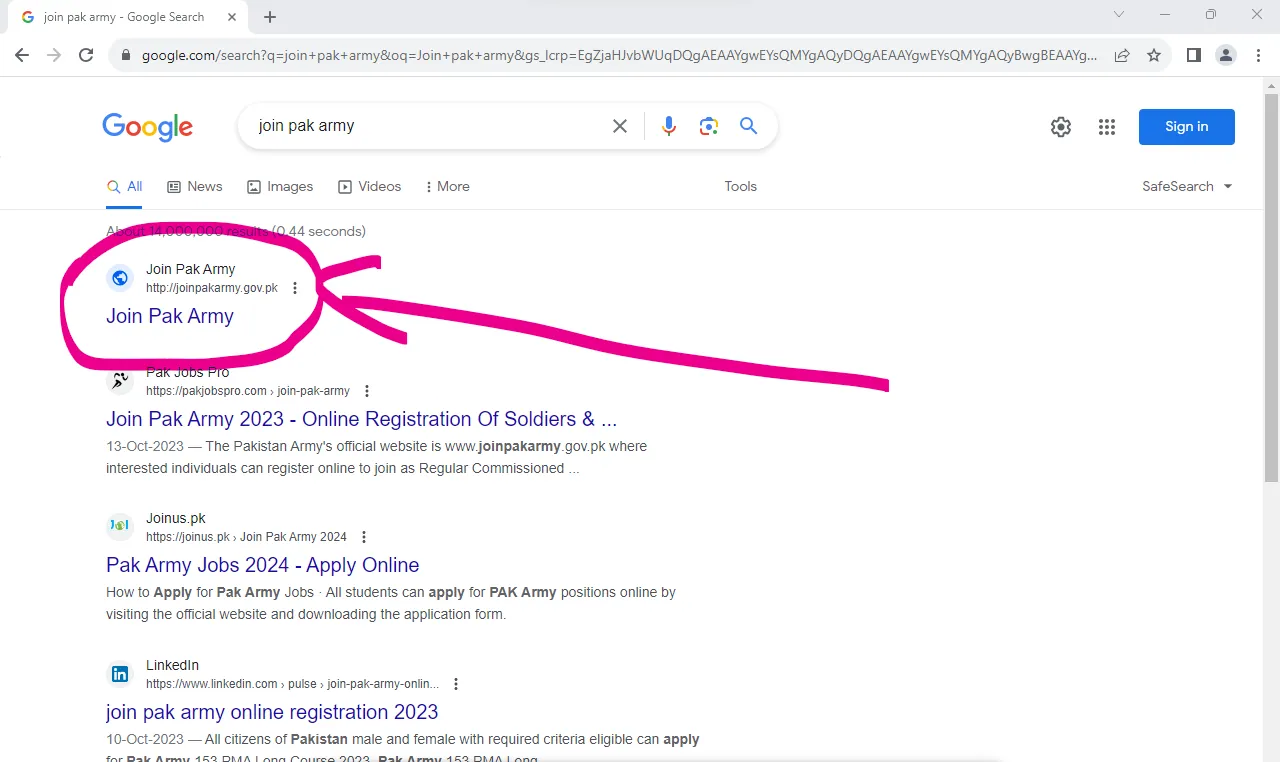Share this page icon in address bar

[x=1122, y=55]
